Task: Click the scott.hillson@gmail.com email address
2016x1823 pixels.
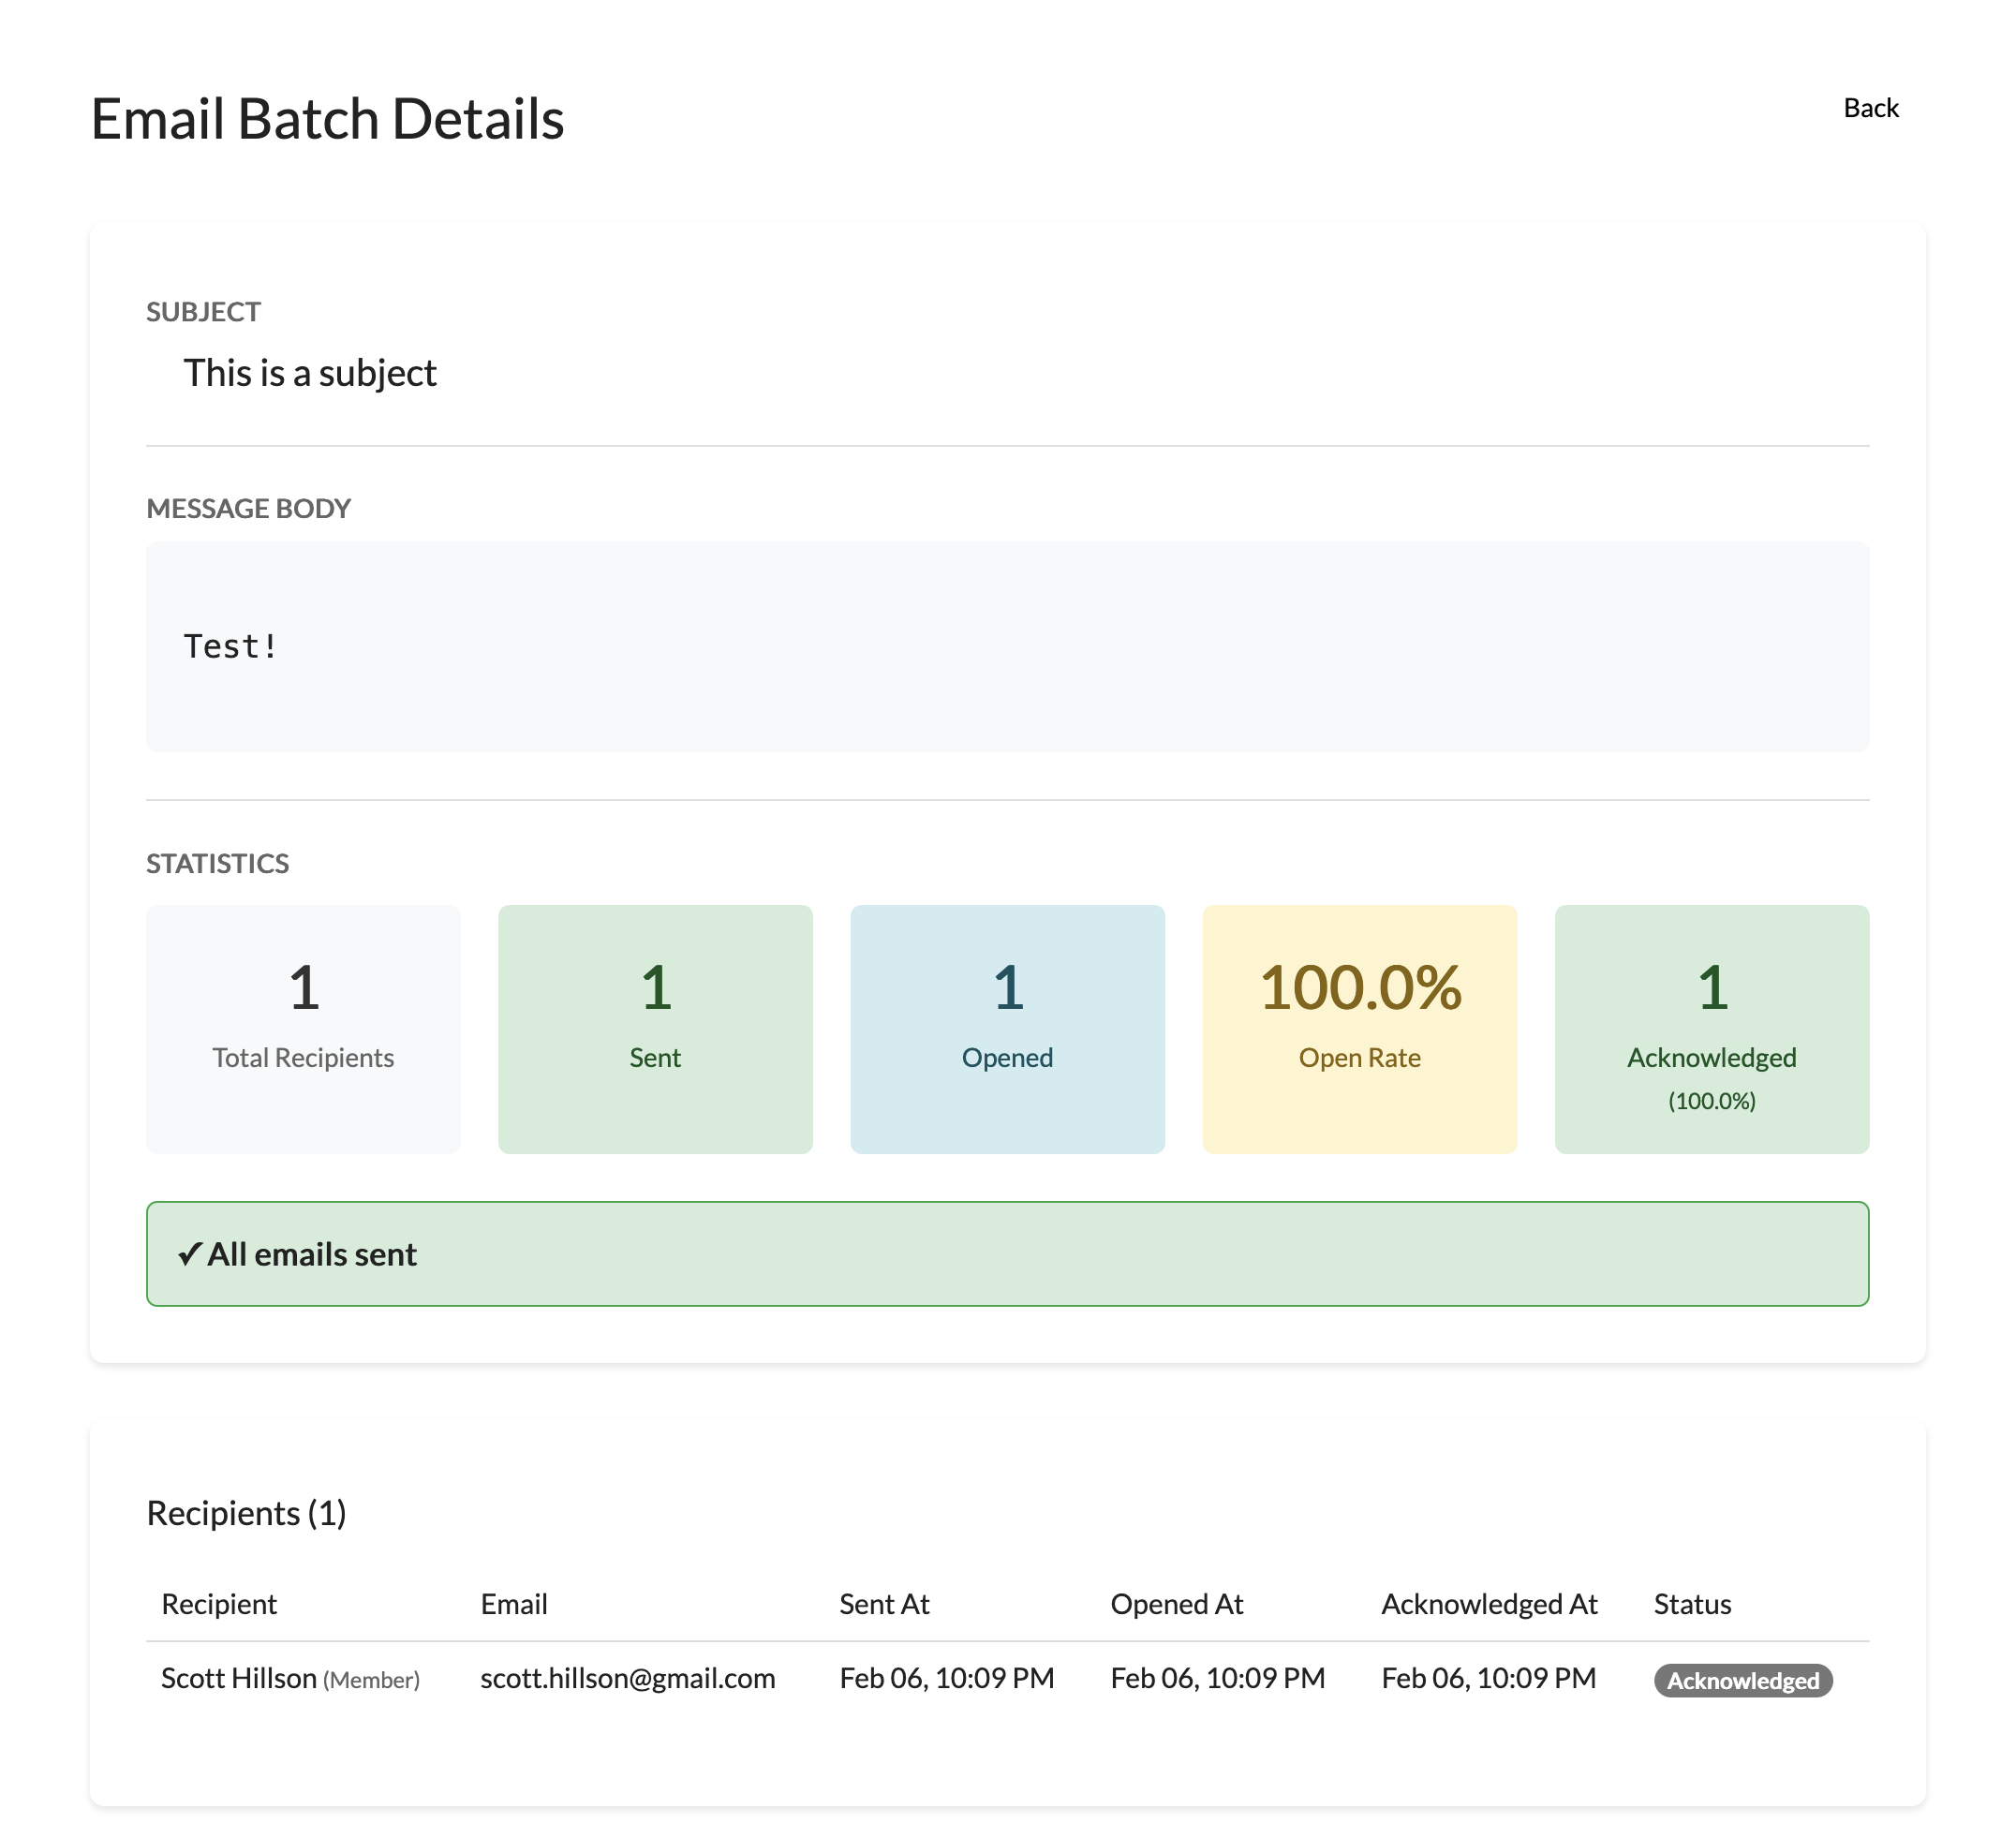Action: (627, 1678)
